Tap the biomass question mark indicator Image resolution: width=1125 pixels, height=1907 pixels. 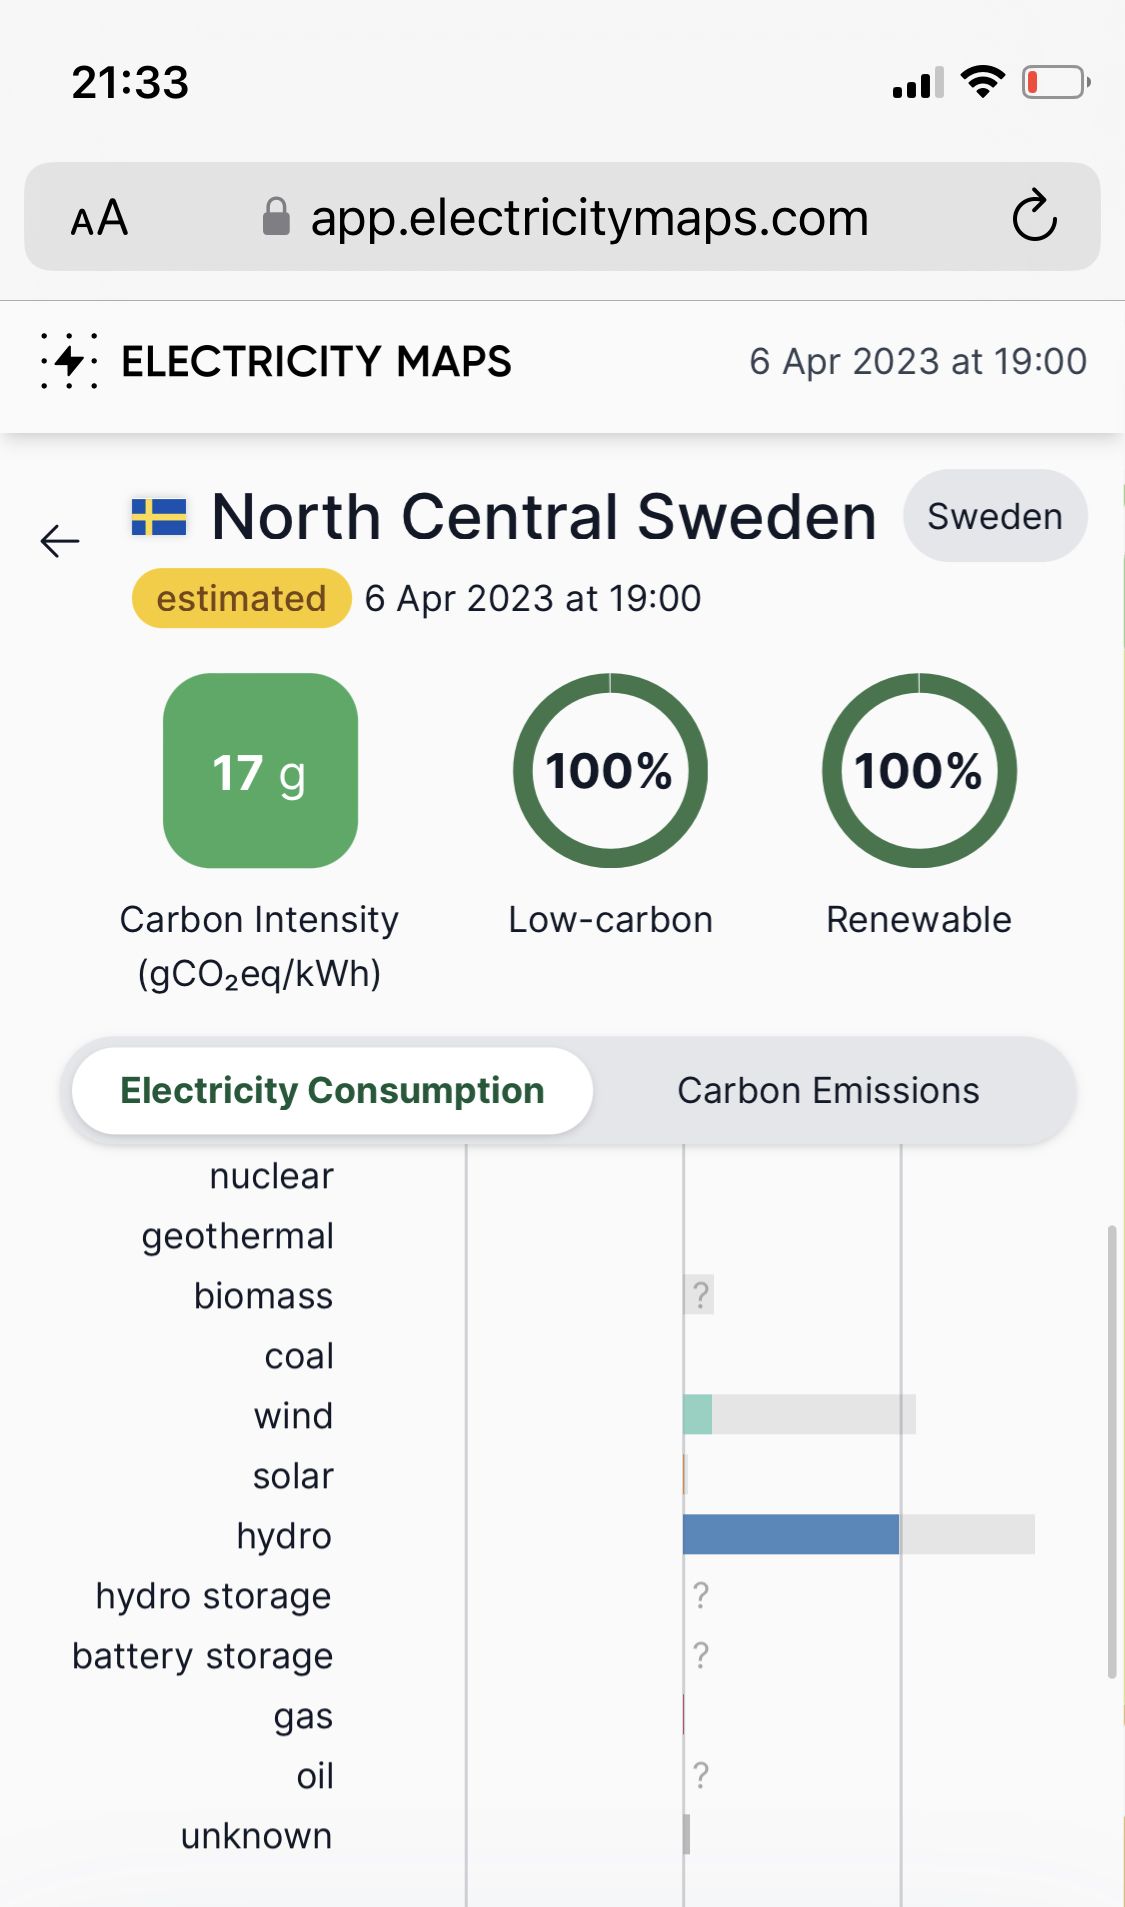point(700,1295)
